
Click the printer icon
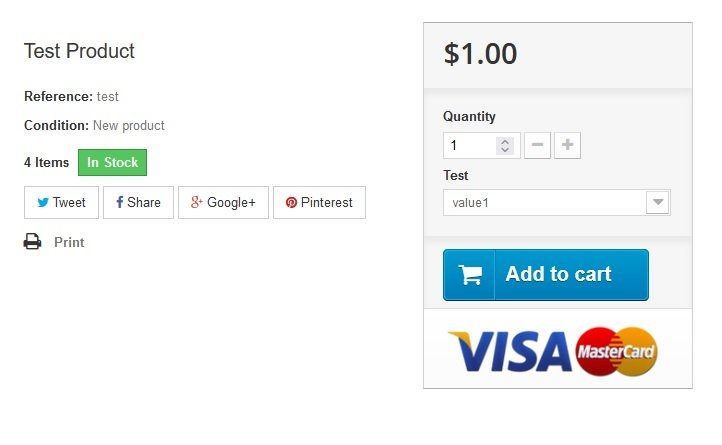pos(32,241)
